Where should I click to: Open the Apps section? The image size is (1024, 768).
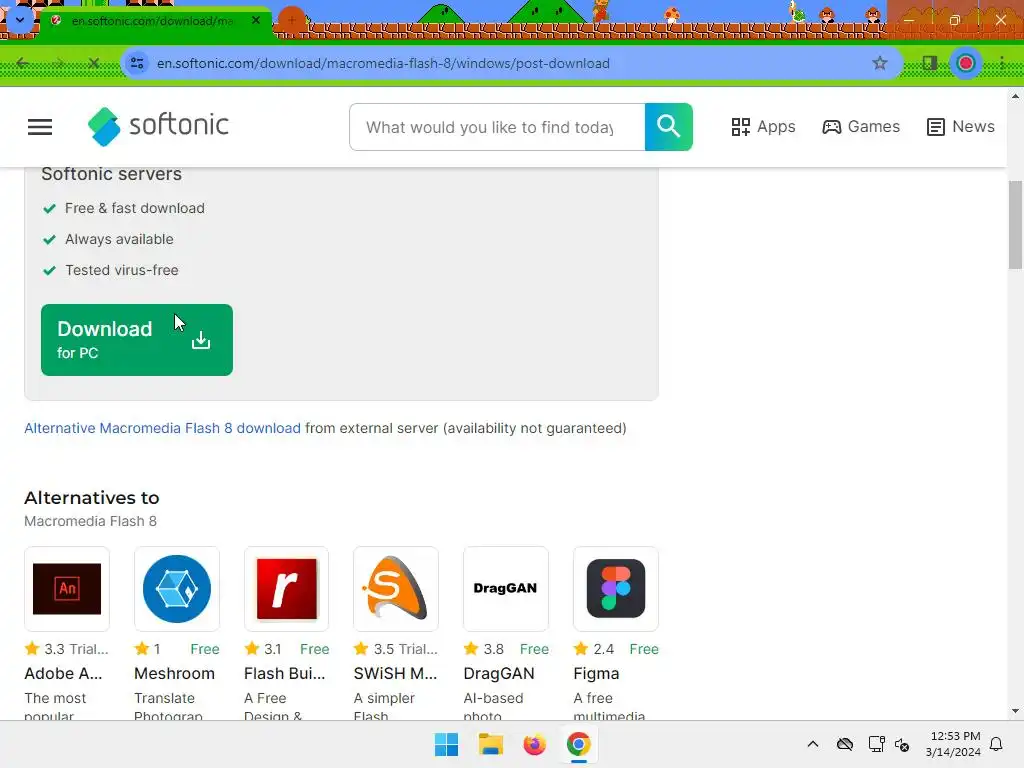pyautogui.click(x=763, y=127)
